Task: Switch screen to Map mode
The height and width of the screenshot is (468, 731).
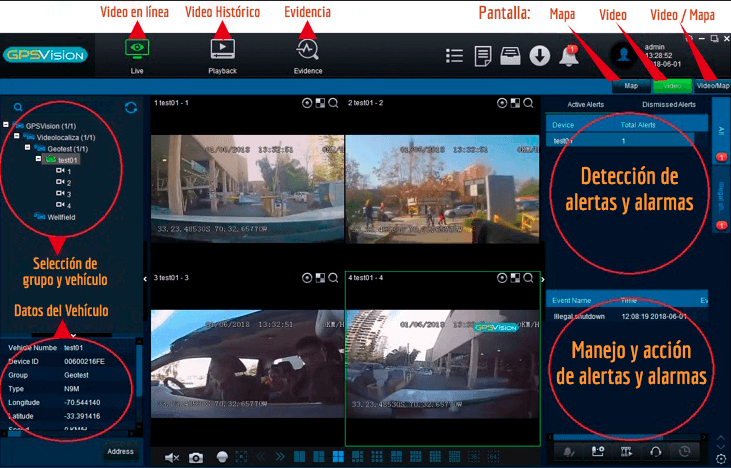Action: pos(631,86)
